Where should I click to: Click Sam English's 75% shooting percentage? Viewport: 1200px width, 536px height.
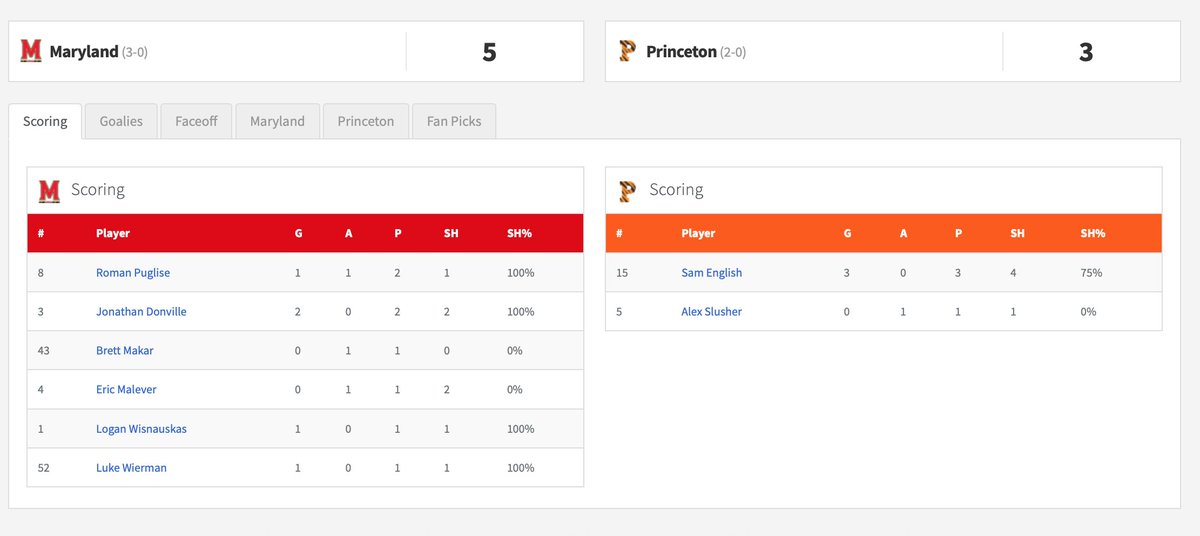pos(1090,273)
